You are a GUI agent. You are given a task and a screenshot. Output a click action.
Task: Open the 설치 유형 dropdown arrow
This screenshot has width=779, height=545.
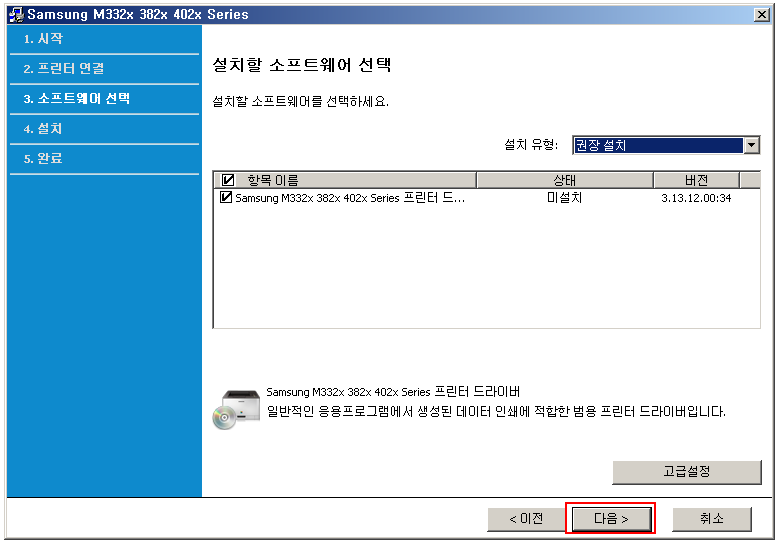(751, 145)
